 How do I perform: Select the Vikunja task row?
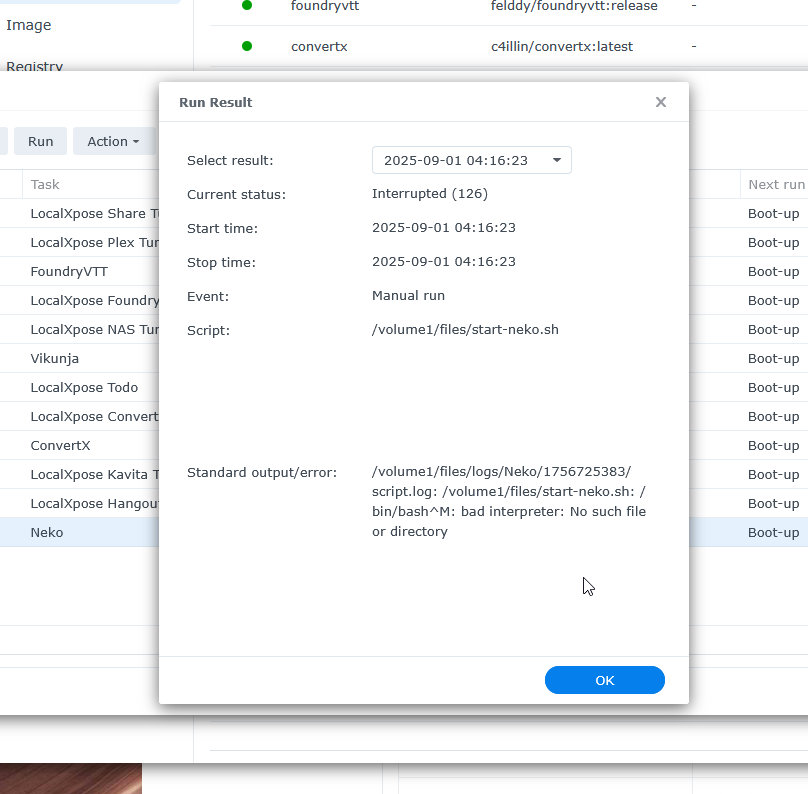tap(55, 358)
